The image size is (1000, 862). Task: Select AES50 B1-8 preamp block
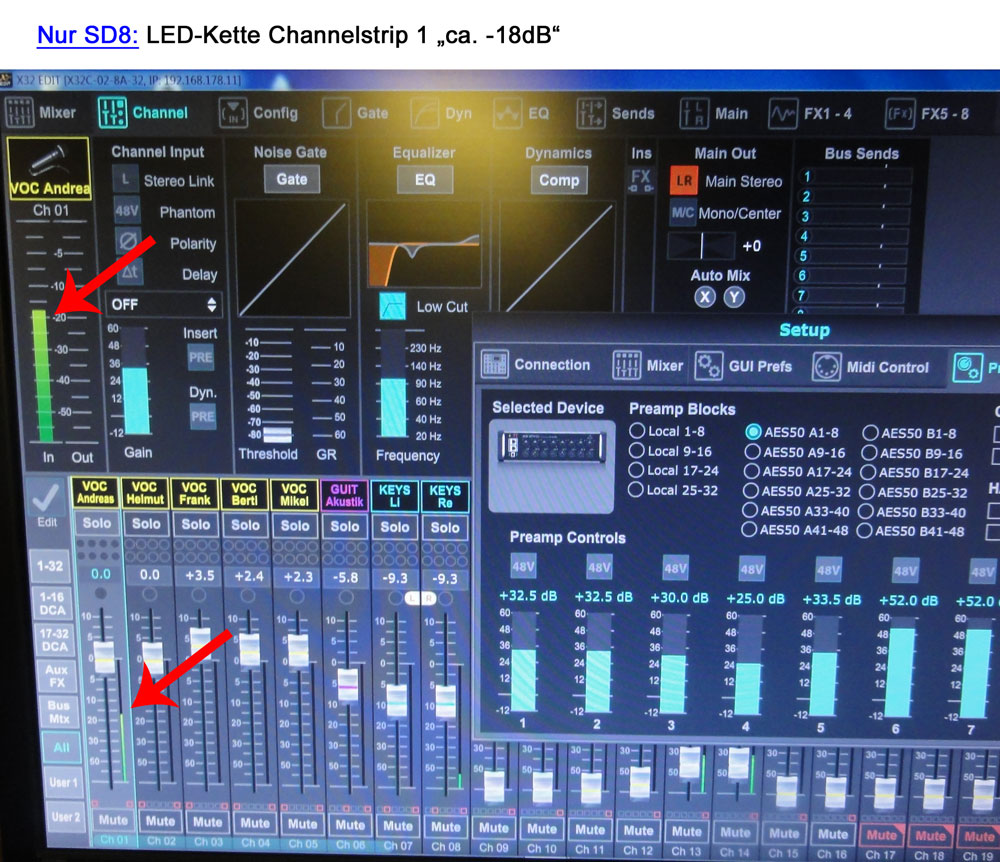870,434
